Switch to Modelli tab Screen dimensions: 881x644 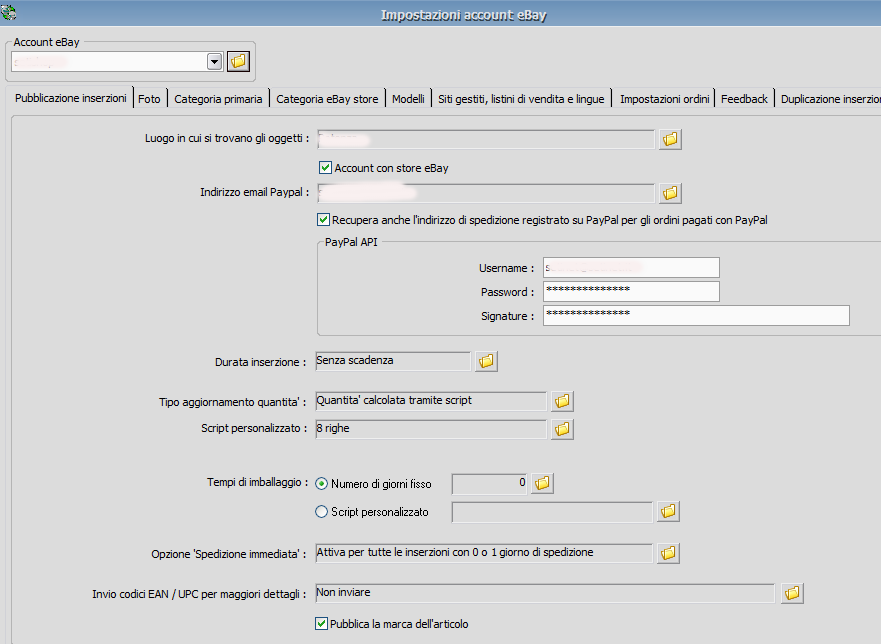(x=408, y=99)
